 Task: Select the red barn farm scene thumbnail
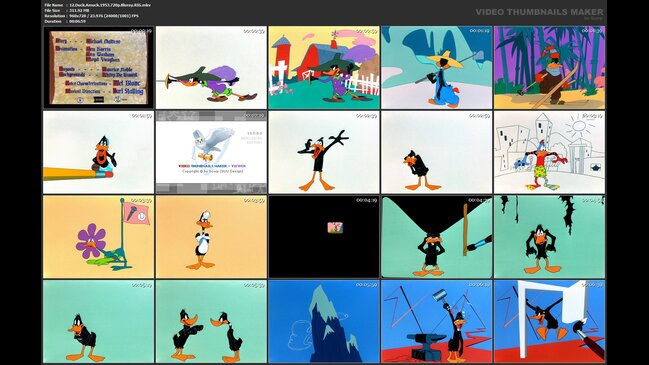pos(324,67)
